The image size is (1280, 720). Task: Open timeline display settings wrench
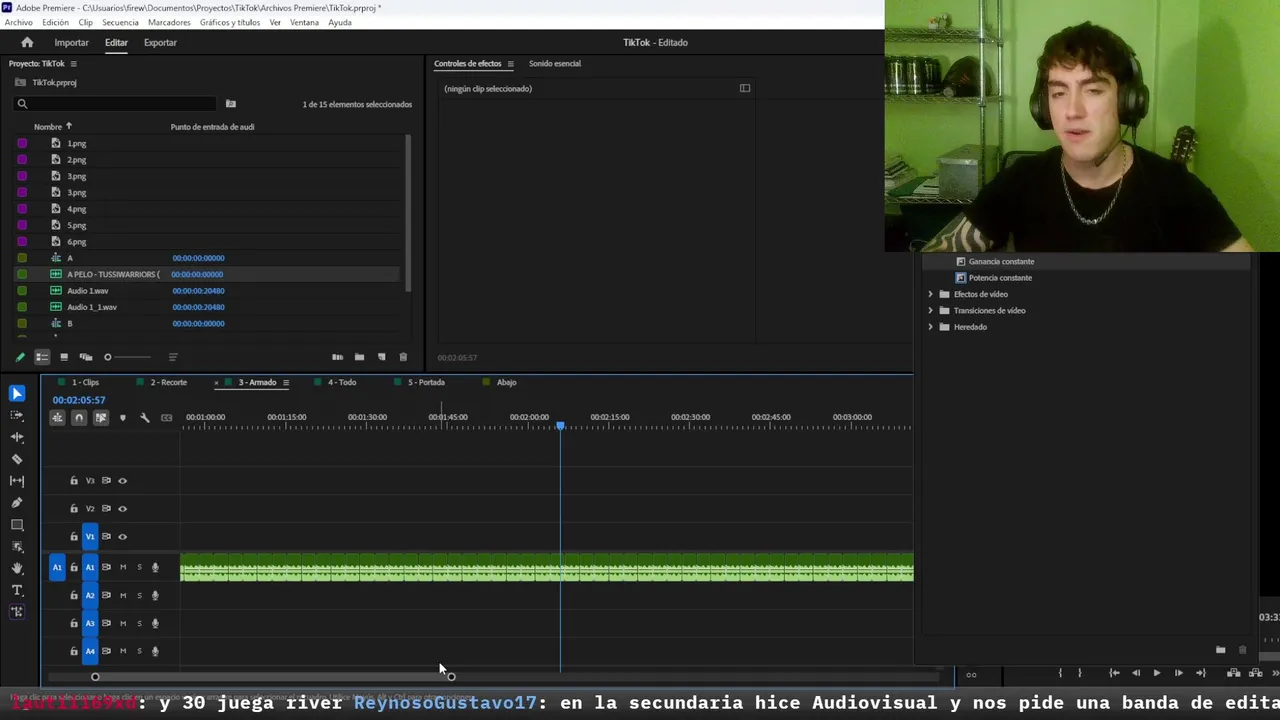(145, 417)
